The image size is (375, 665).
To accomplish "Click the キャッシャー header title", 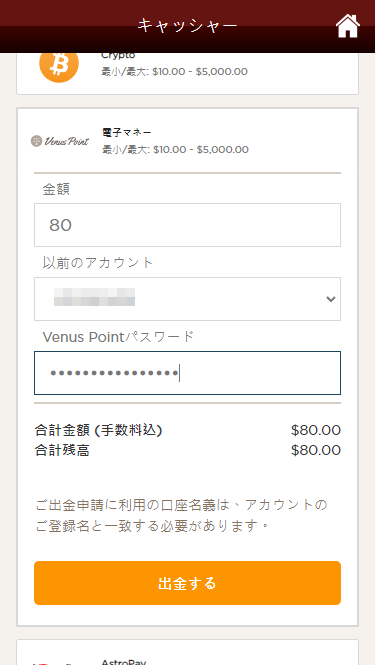I will (188, 25).
